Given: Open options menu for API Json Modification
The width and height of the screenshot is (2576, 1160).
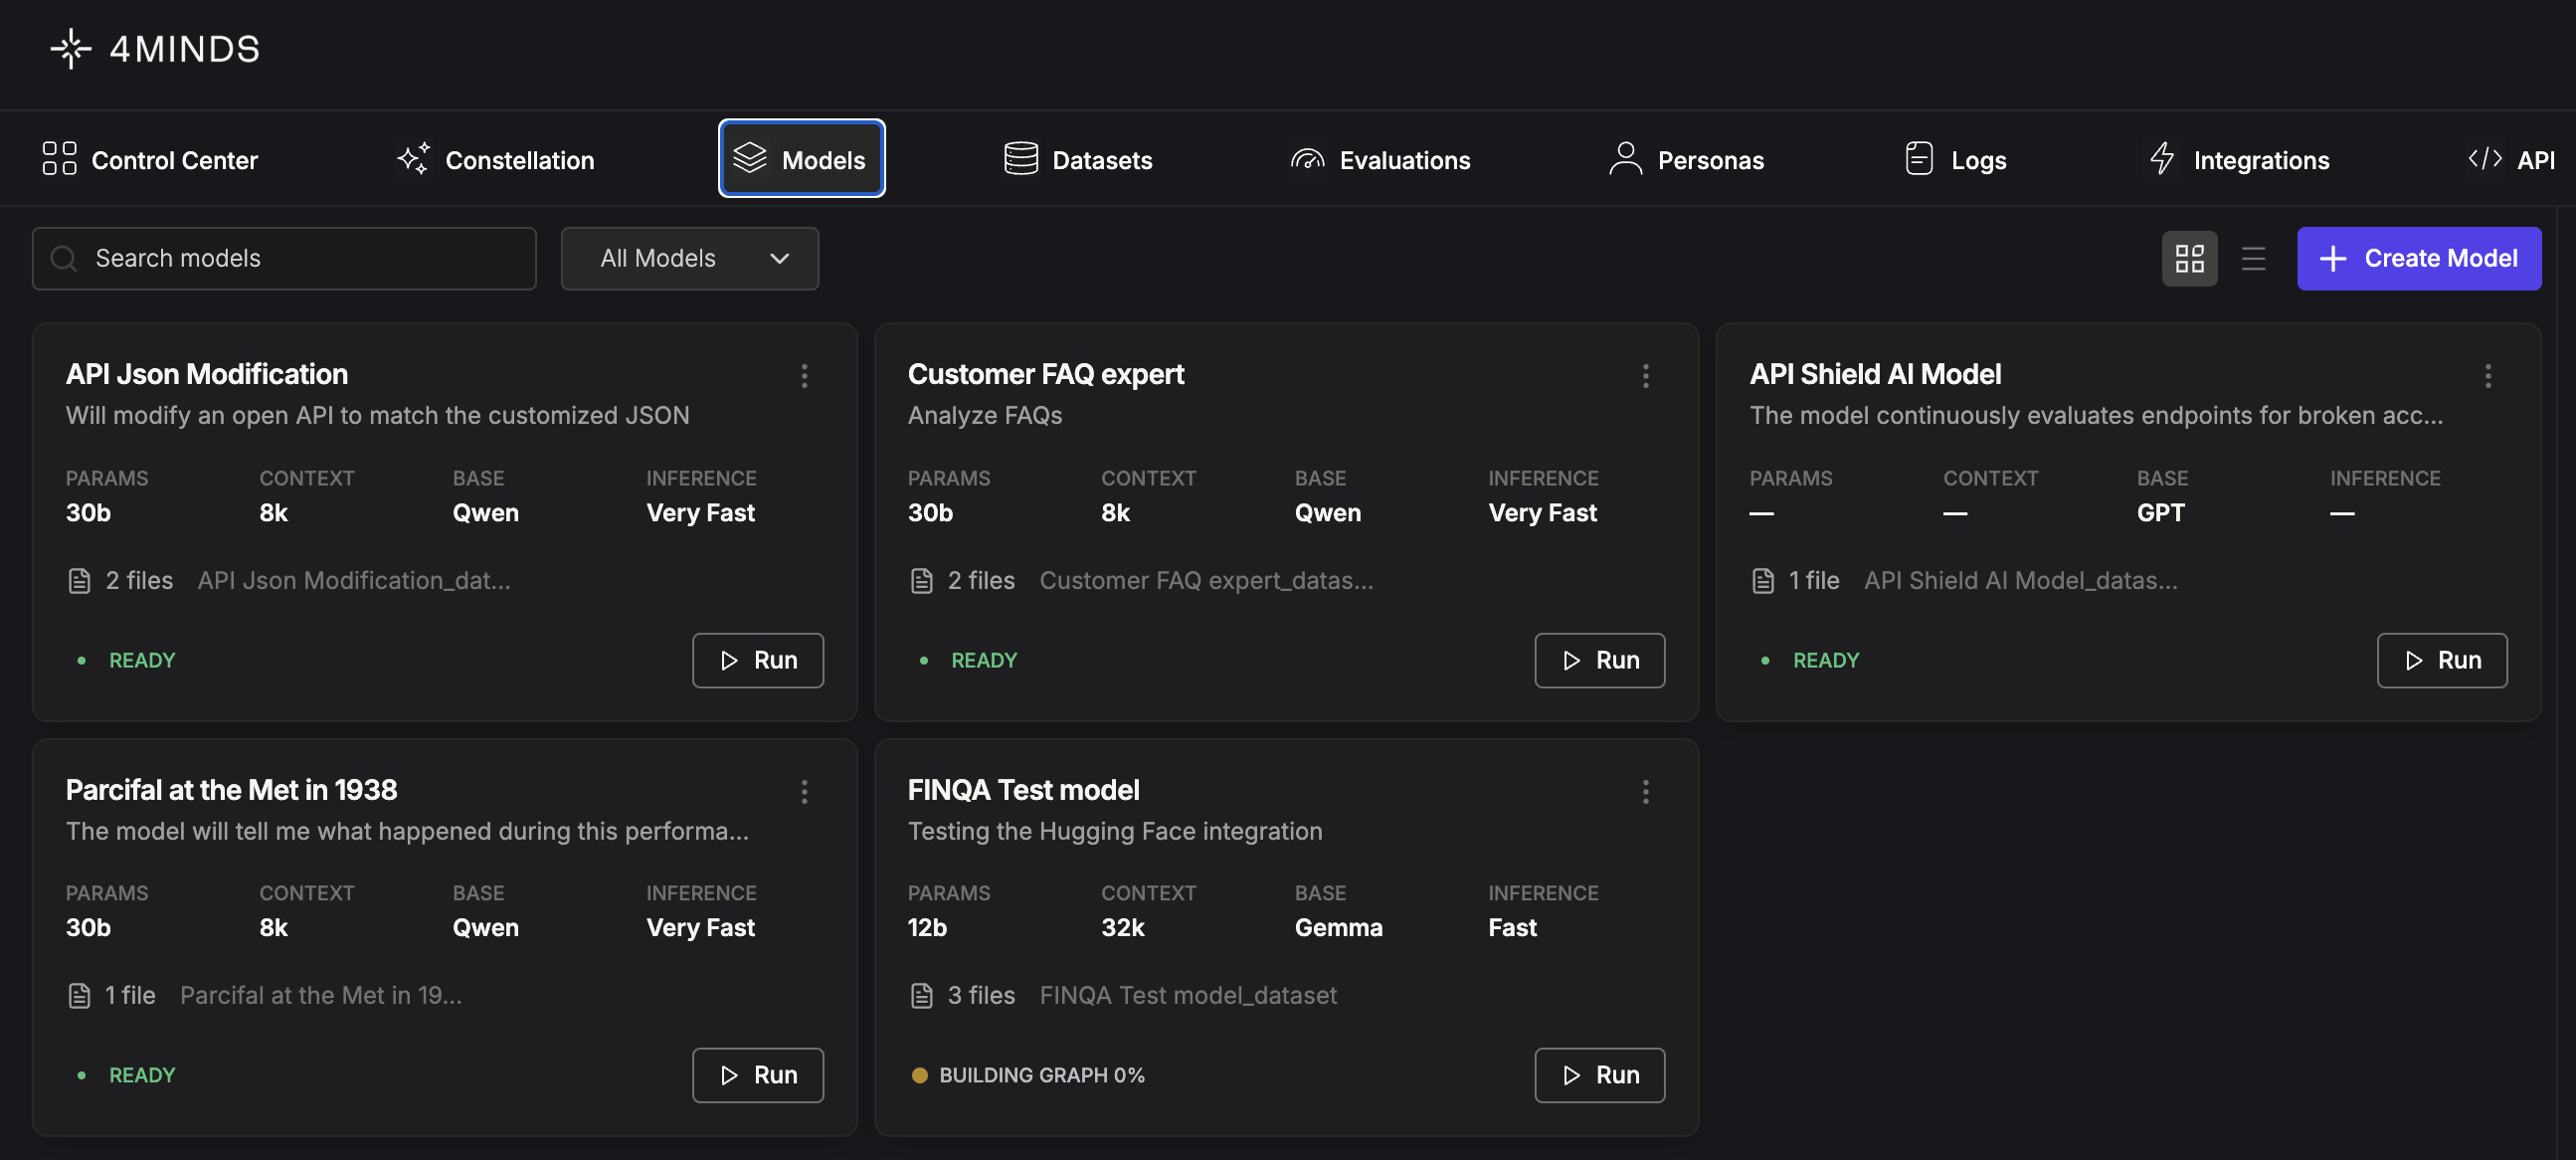Looking at the screenshot, I should coord(804,376).
